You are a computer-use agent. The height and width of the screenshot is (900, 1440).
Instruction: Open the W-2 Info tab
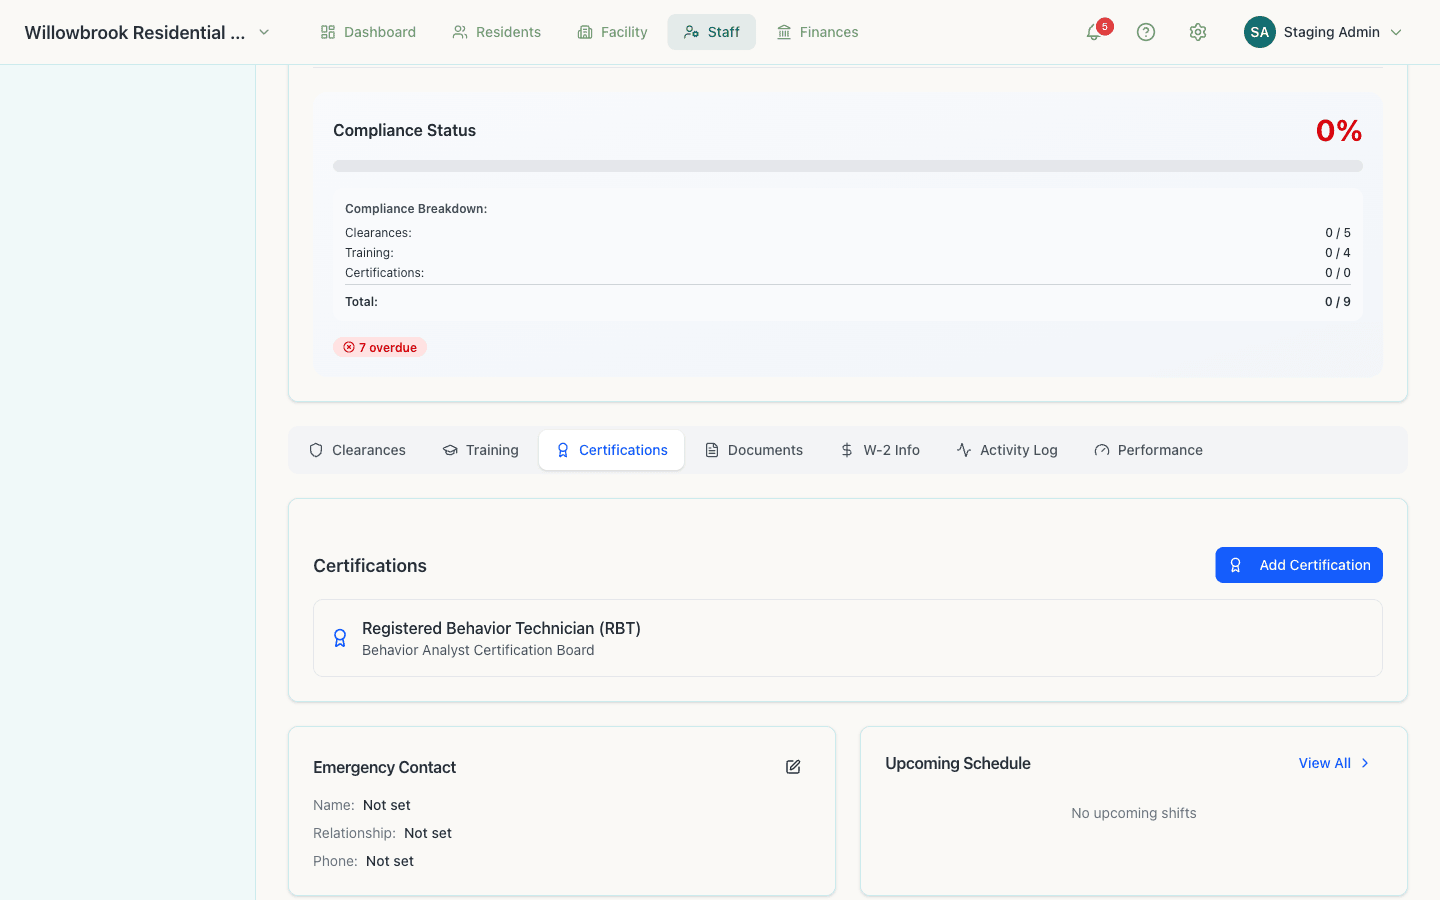[879, 450]
